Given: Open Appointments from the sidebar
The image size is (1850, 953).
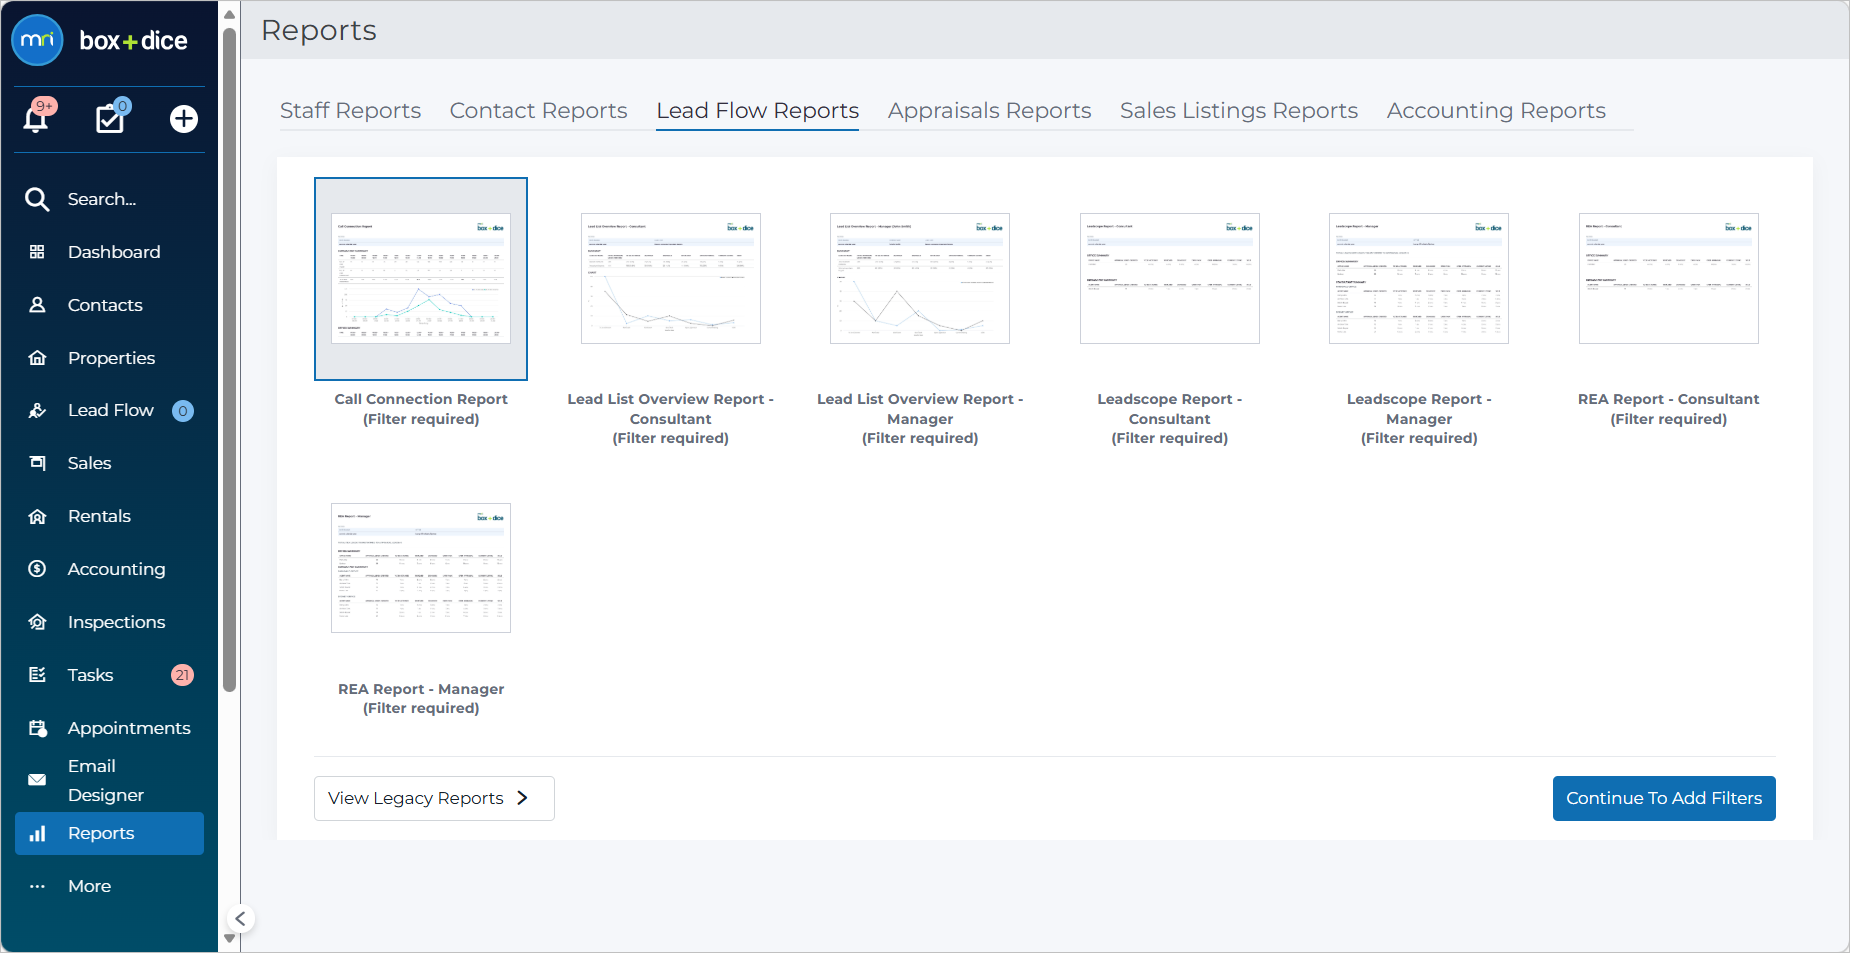Looking at the screenshot, I should point(110,728).
